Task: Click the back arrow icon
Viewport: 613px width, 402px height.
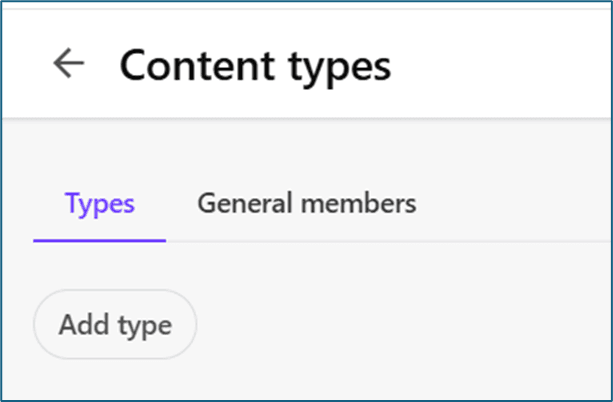Action: (x=68, y=64)
